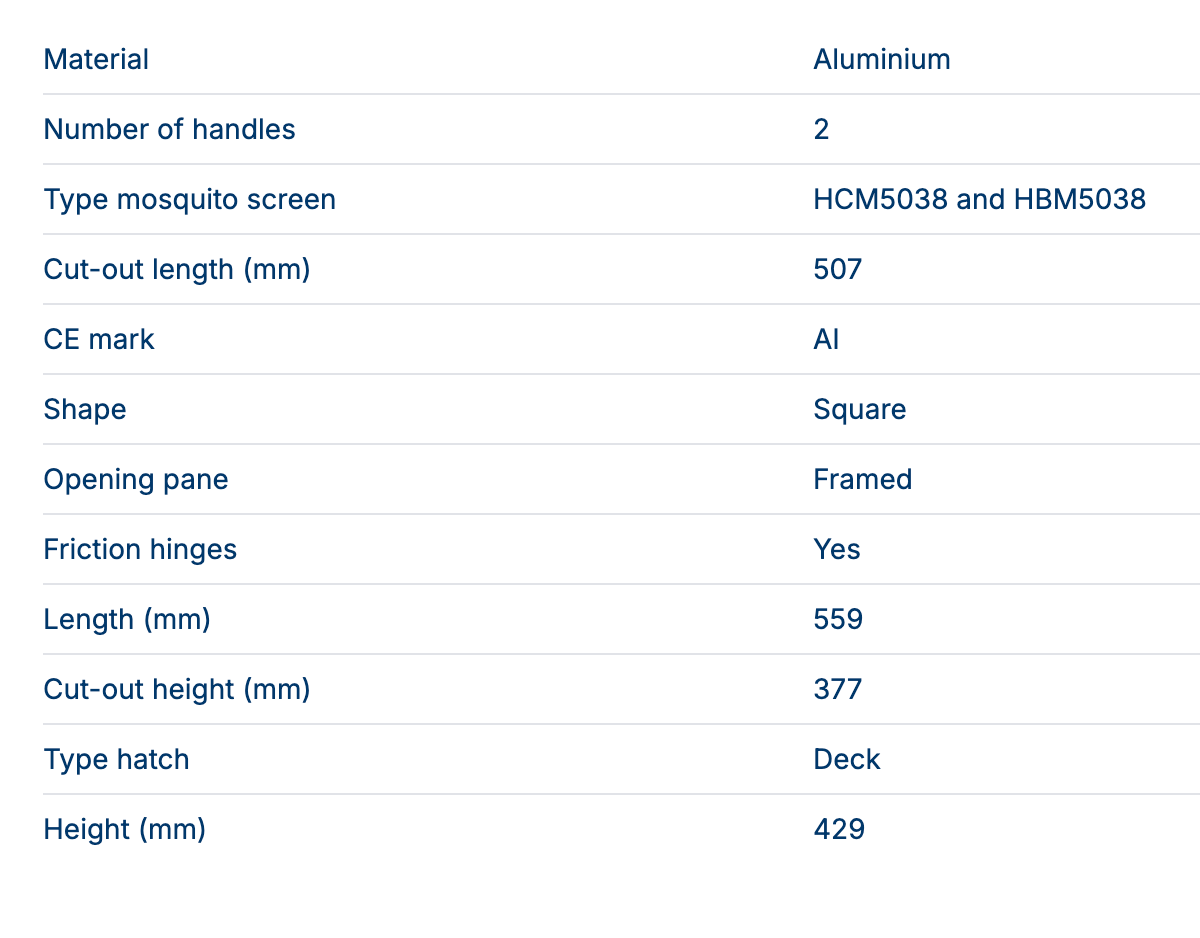Select the 377 cut-out height value
1200x938 pixels.
837,690
